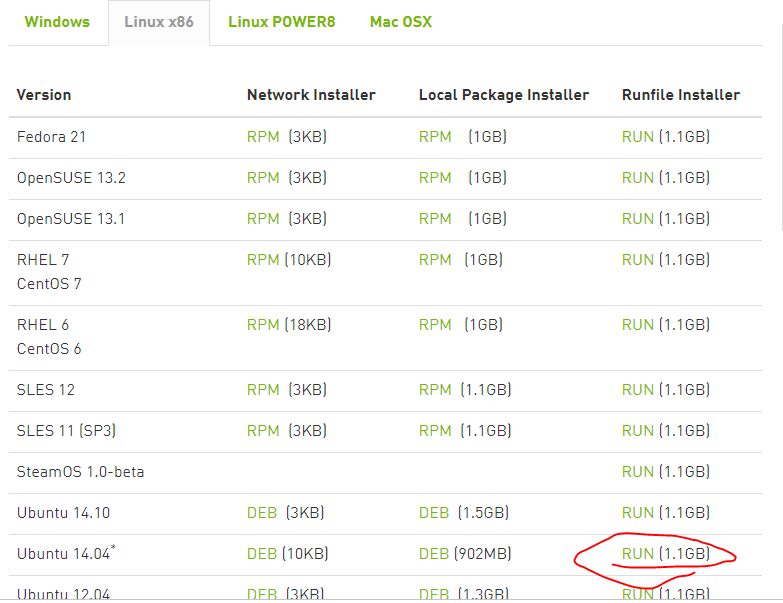
Task: Download Ubuntu 14.04 network installer DEB (10KB)
Action: pyautogui.click(x=262, y=554)
